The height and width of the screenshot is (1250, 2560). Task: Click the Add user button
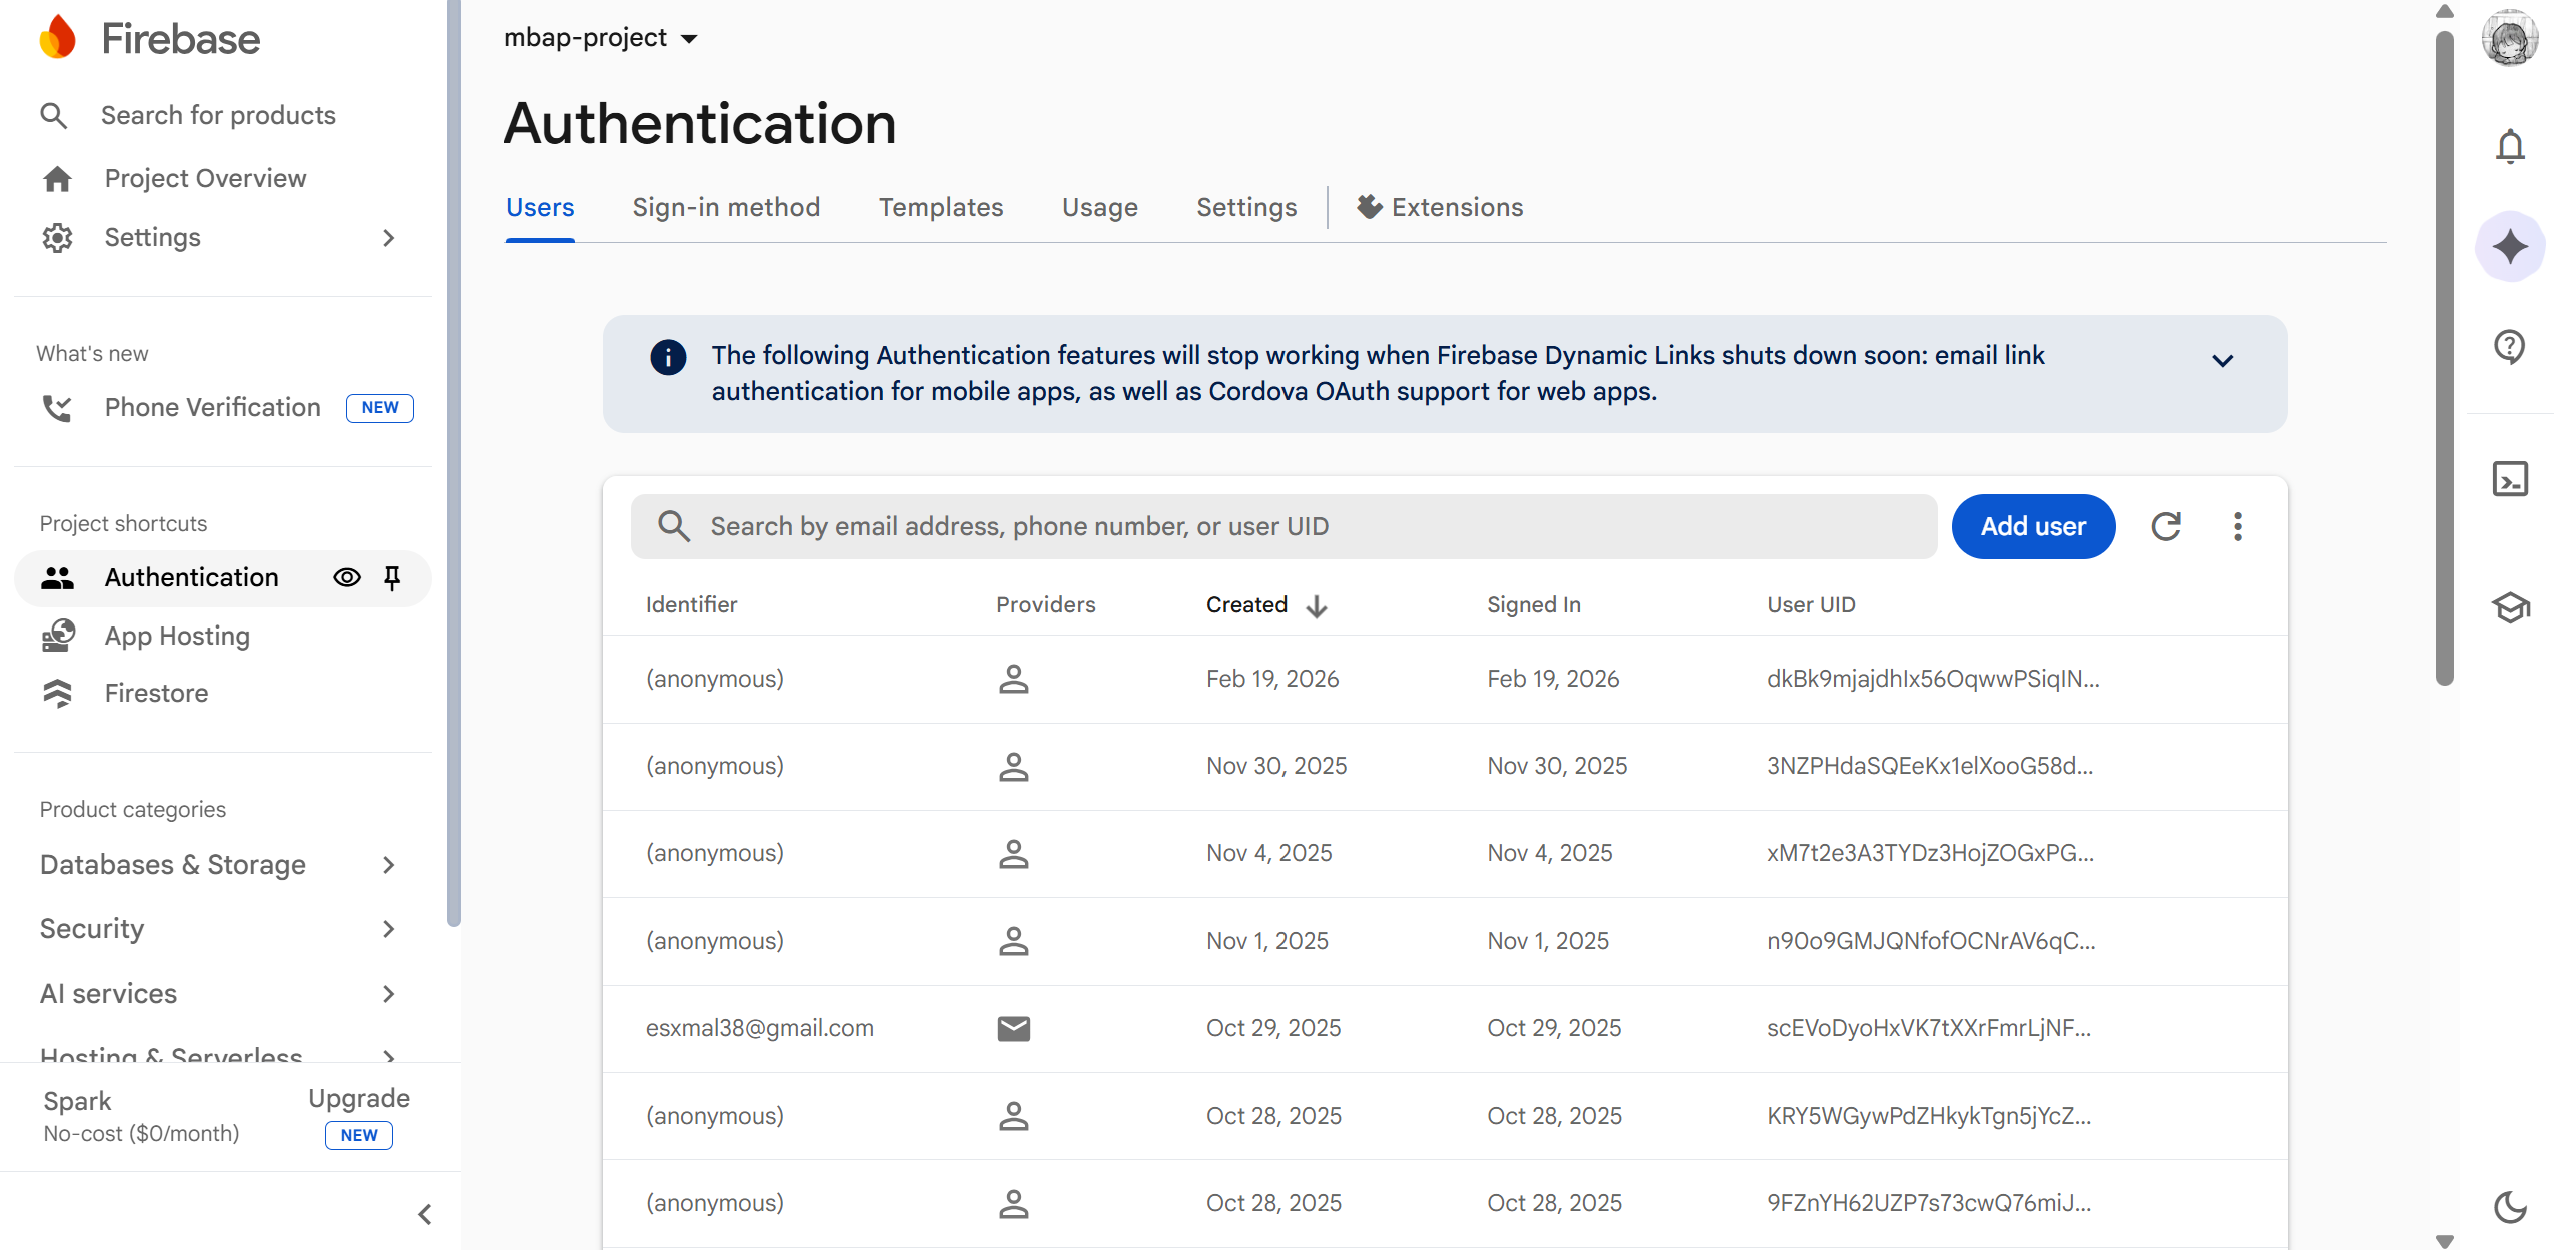[2034, 527]
